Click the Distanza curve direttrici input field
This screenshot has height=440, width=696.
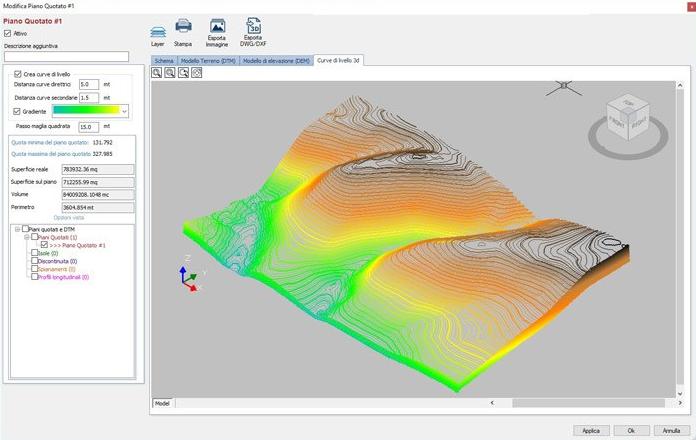[89, 85]
